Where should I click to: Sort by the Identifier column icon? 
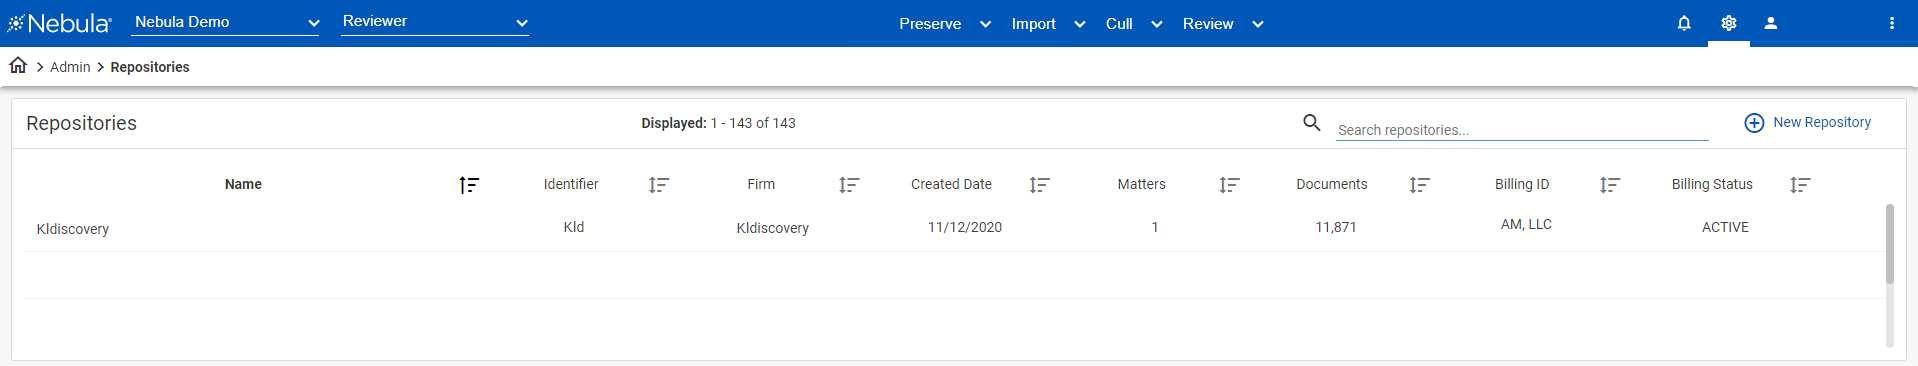(x=659, y=185)
